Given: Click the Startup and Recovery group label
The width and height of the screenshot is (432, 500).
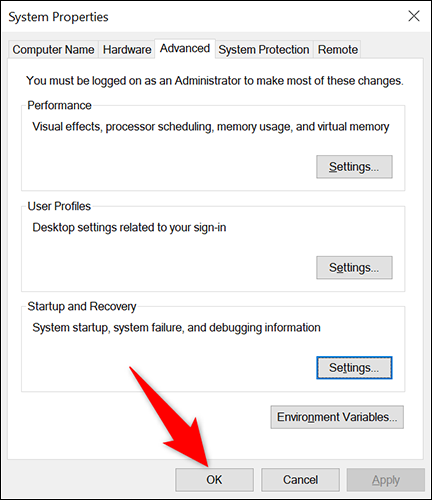Looking at the screenshot, I should (x=82, y=307).
